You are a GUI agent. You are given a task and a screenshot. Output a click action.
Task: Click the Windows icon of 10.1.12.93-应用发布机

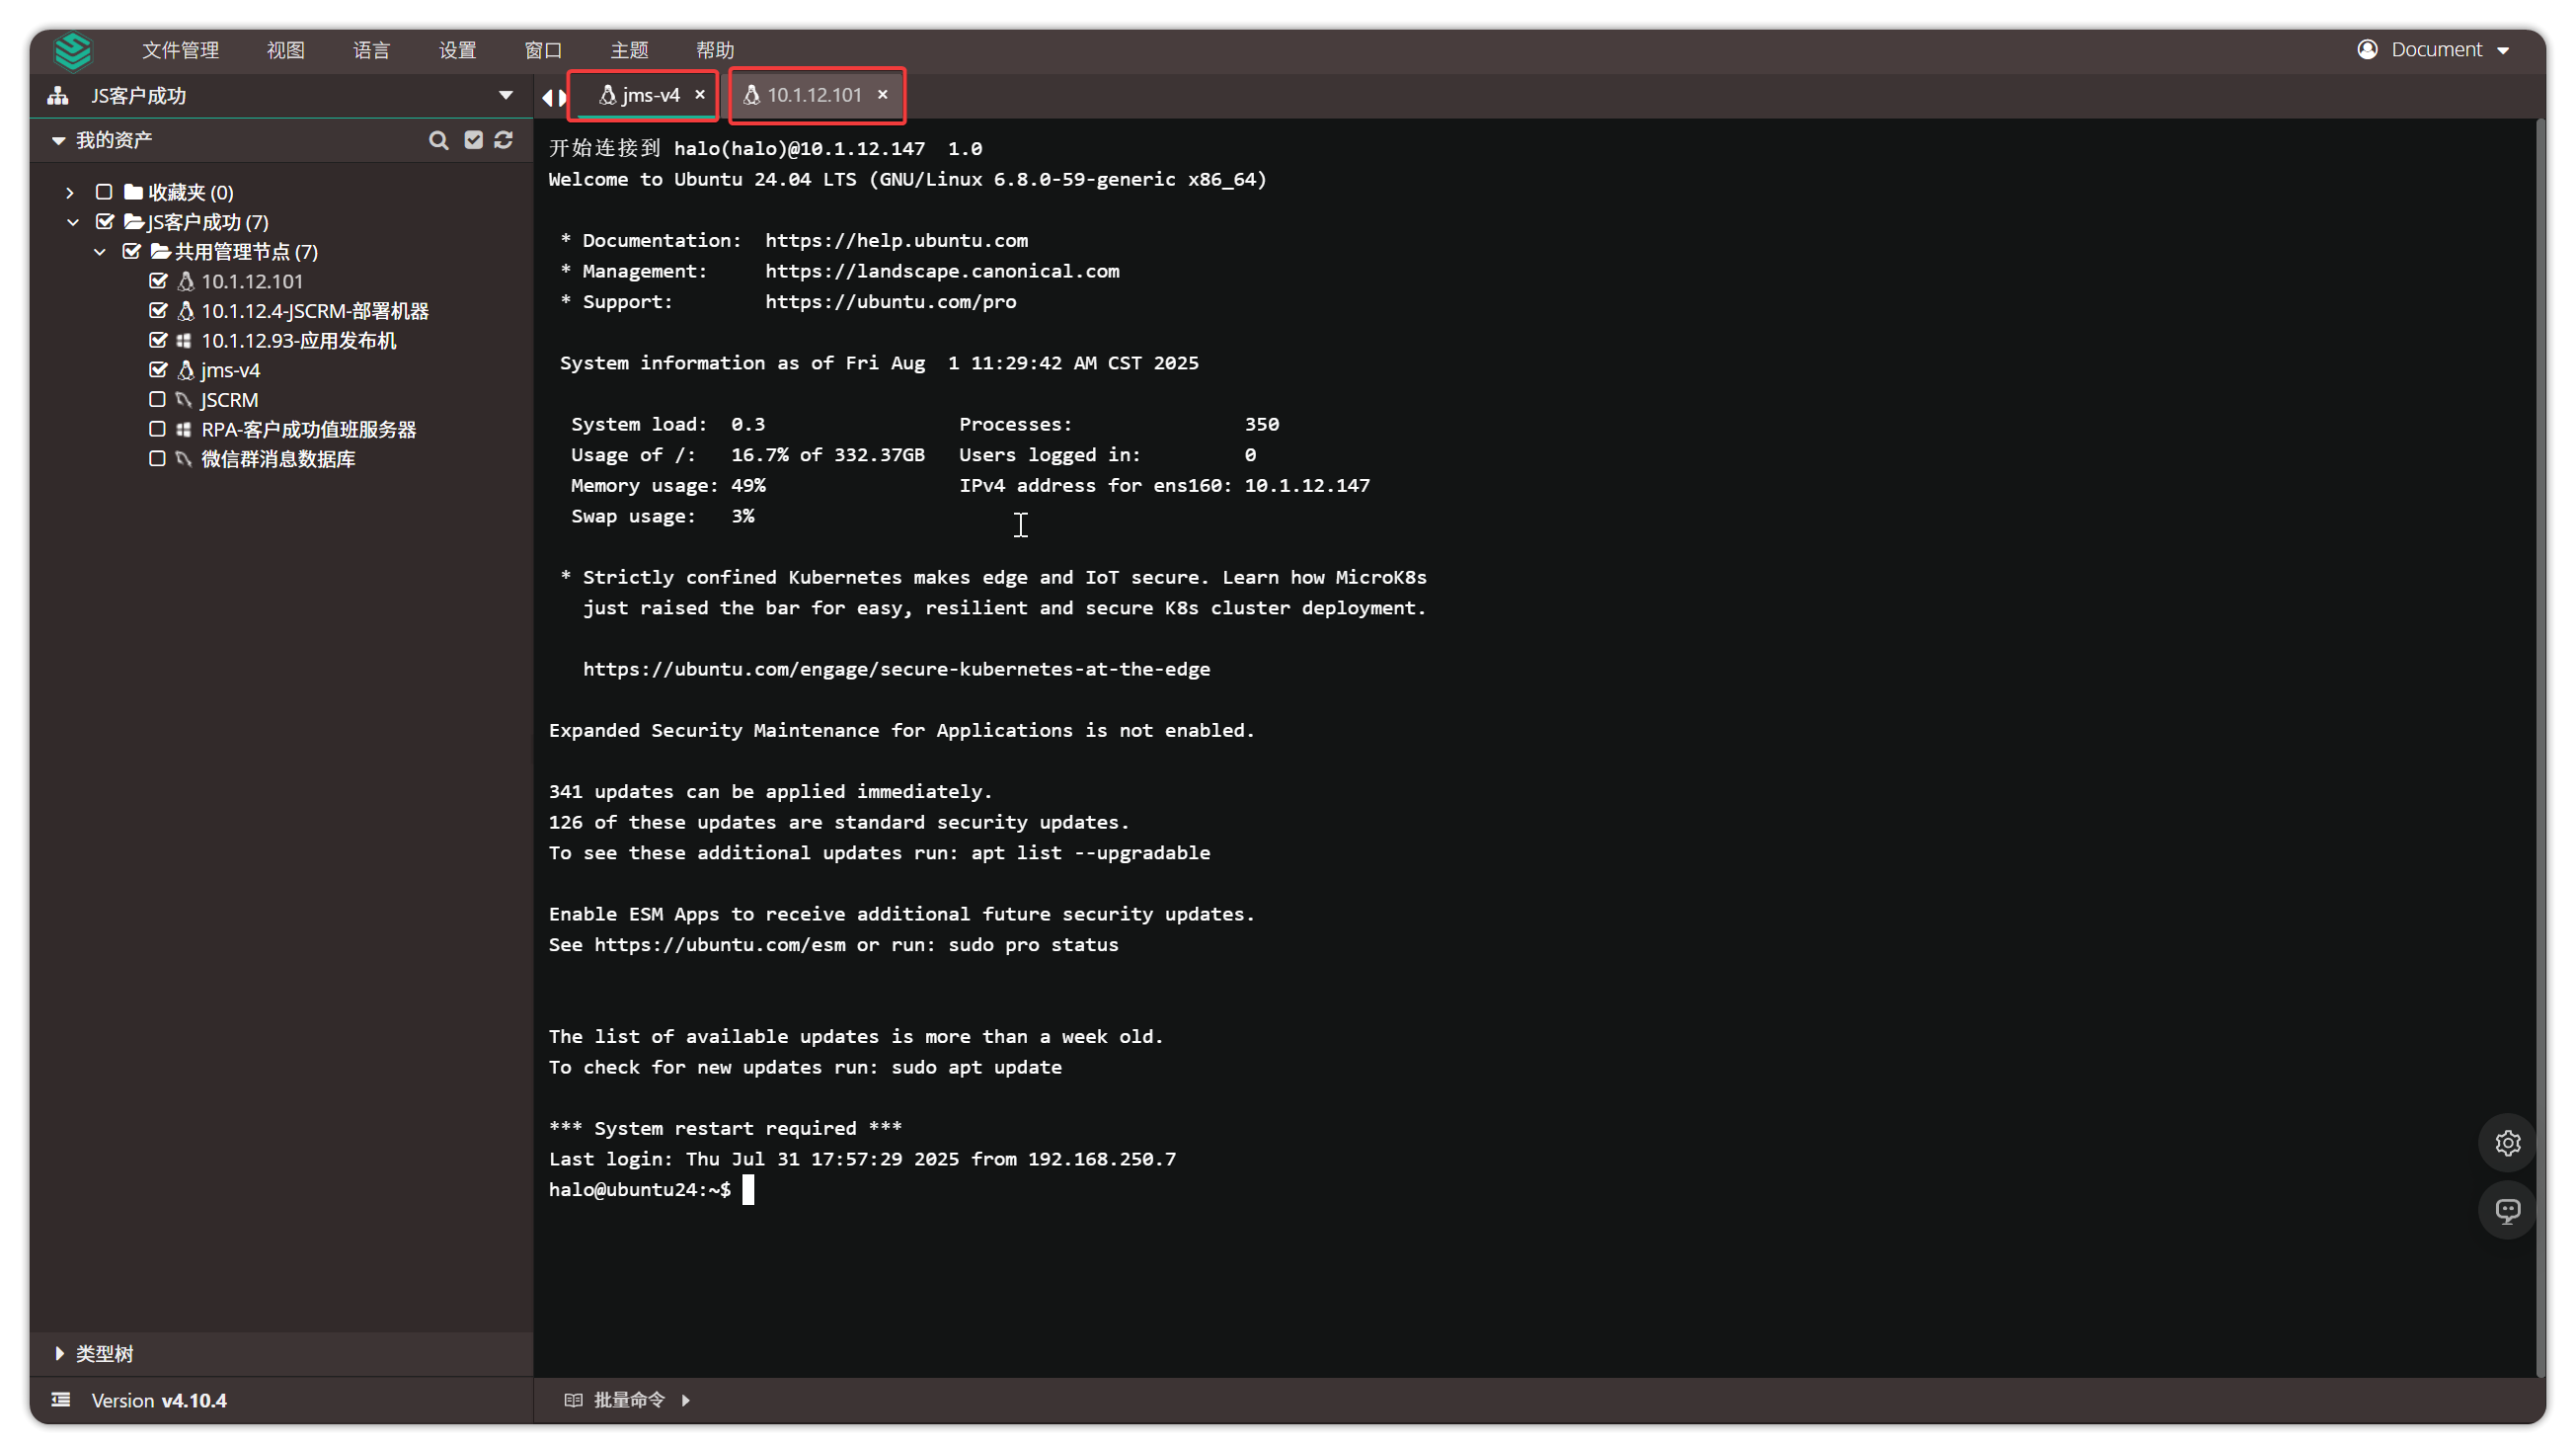coord(184,341)
